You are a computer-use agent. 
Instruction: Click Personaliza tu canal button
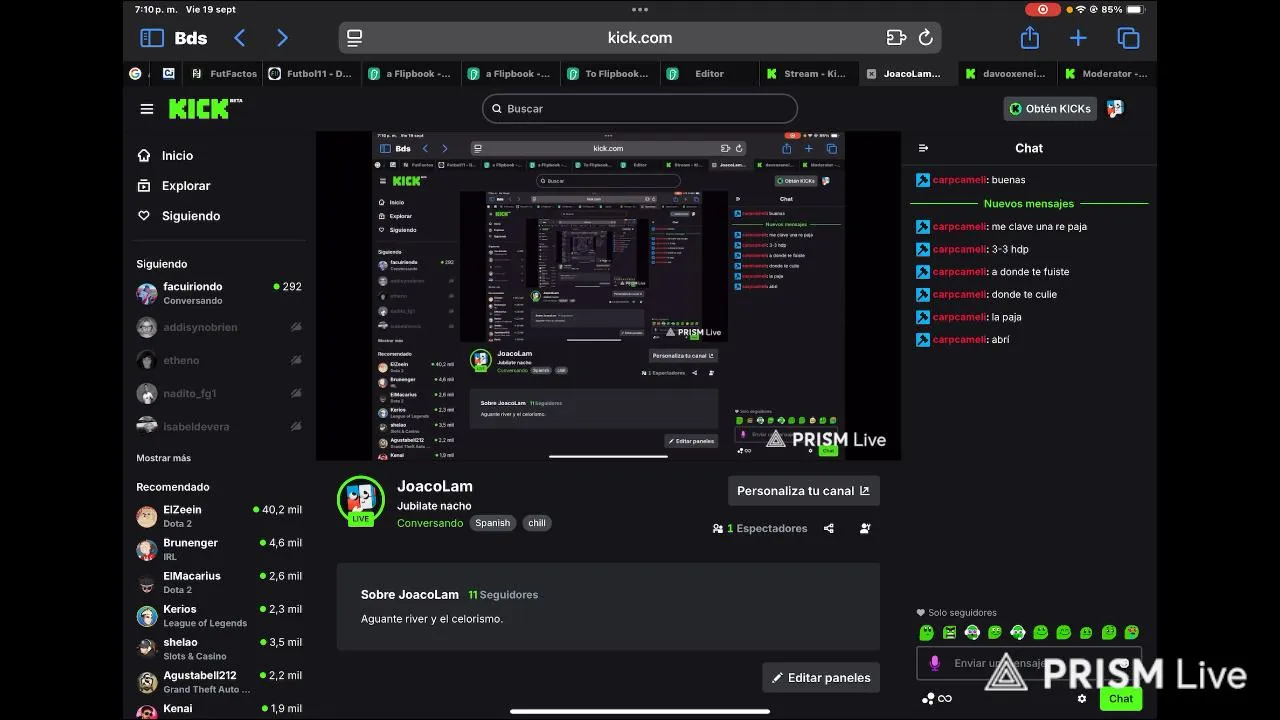804,491
